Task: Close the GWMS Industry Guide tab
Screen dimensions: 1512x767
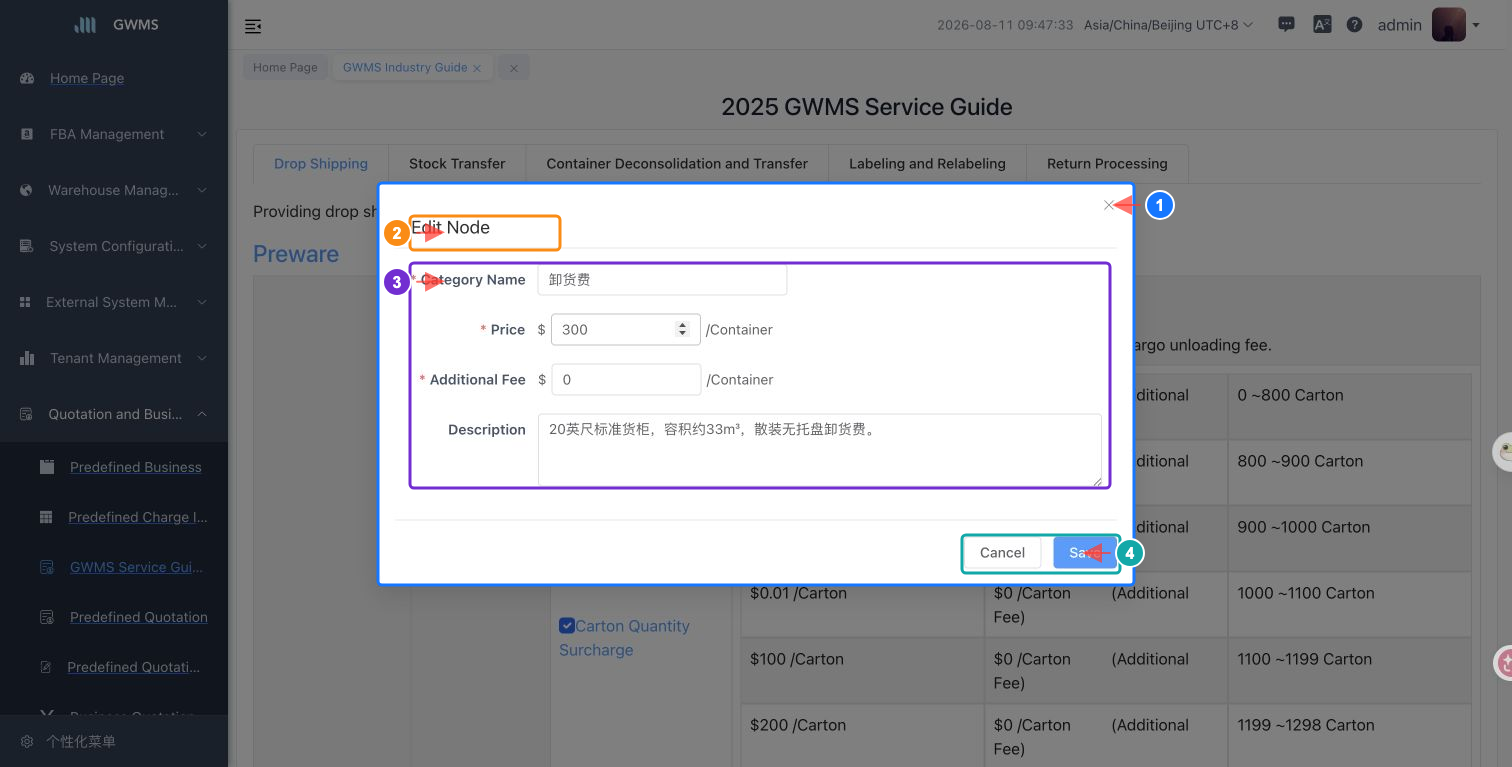Action: pos(477,68)
